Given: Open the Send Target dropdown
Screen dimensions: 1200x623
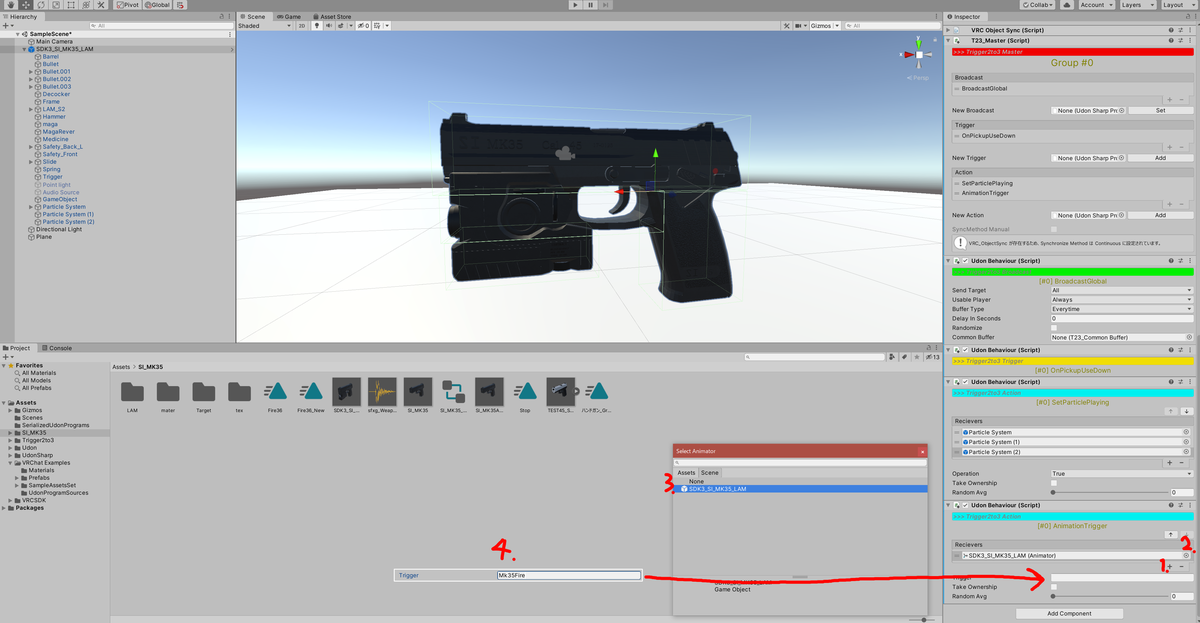Looking at the screenshot, I should [x=1121, y=290].
